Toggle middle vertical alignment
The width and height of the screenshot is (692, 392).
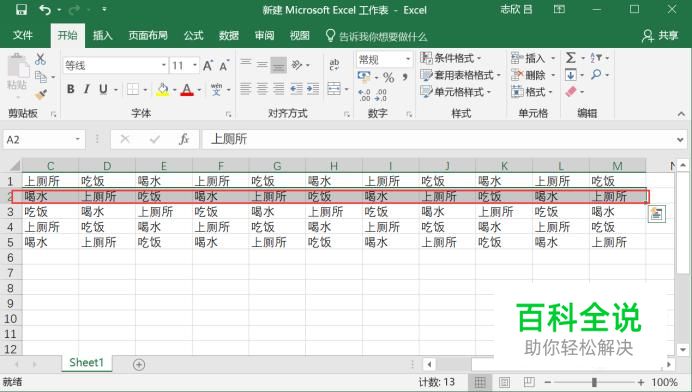point(262,65)
